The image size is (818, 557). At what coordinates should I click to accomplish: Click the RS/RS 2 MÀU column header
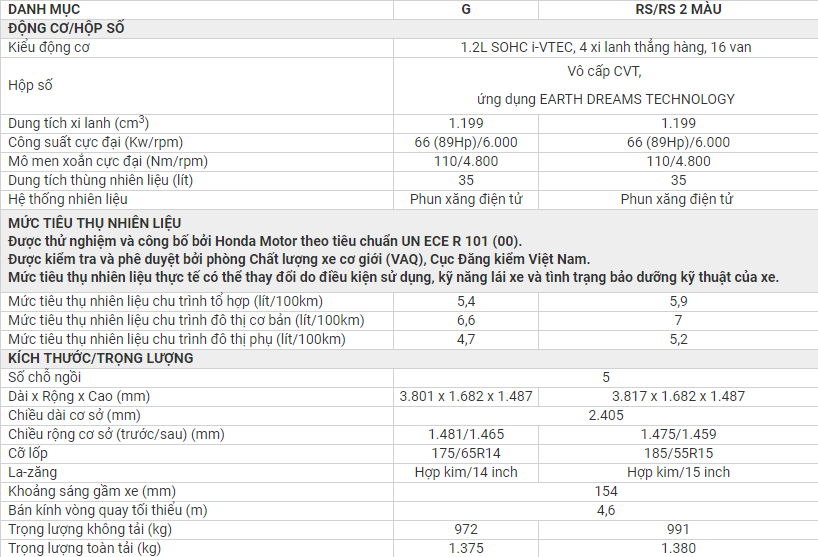(x=678, y=10)
